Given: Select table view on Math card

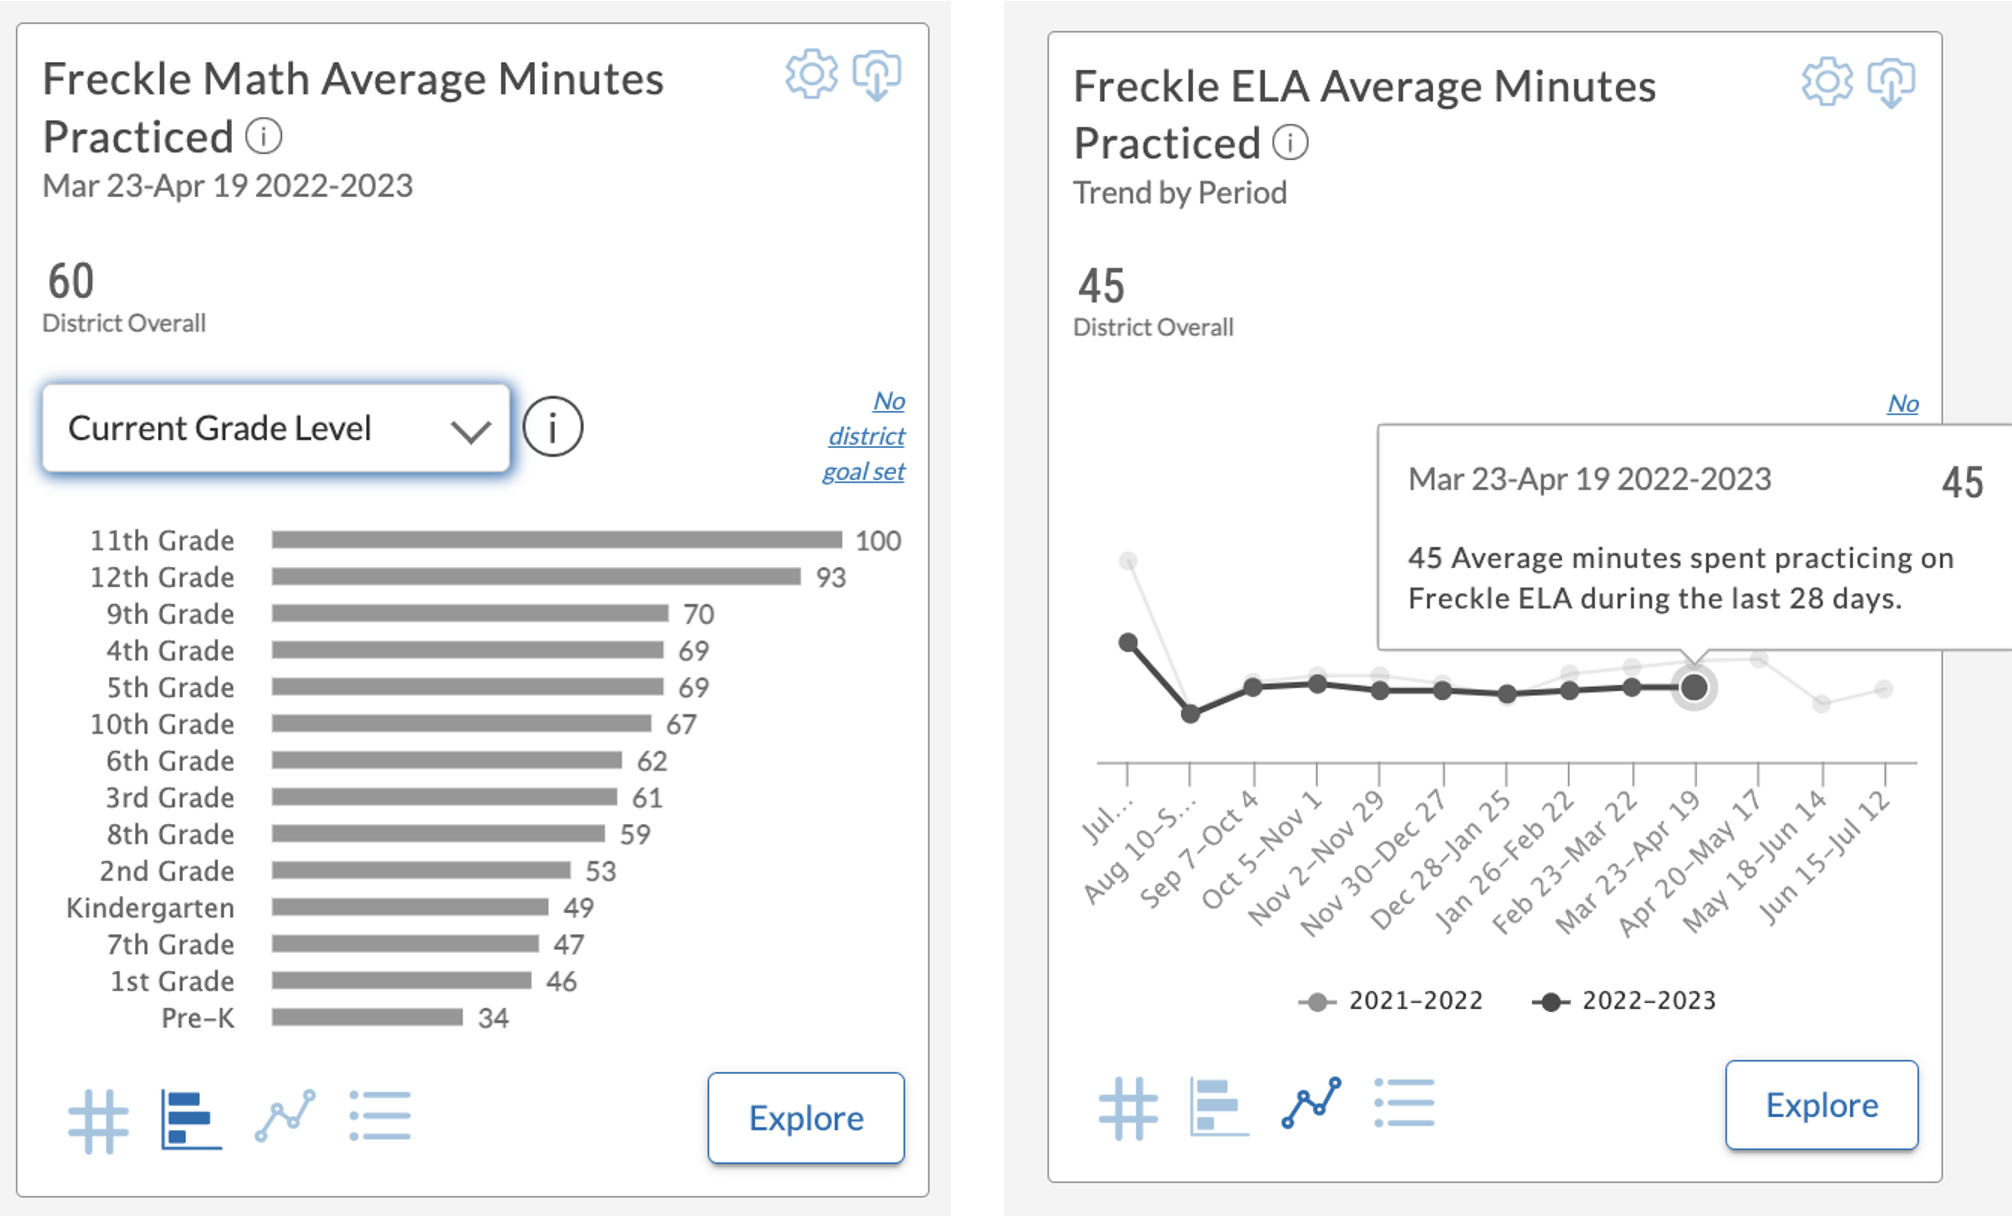Looking at the screenshot, I should click(x=97, y=1119).
